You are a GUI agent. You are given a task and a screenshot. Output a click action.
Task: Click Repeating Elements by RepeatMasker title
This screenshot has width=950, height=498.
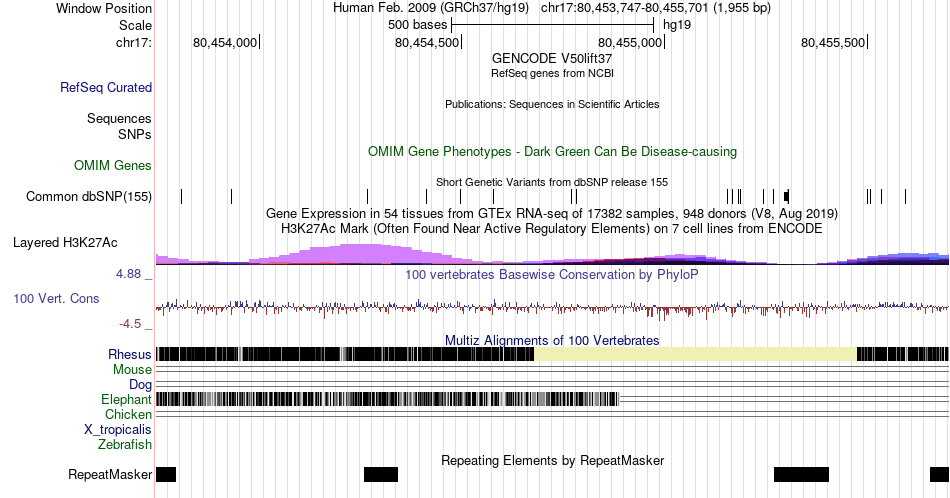pos(552,460)
